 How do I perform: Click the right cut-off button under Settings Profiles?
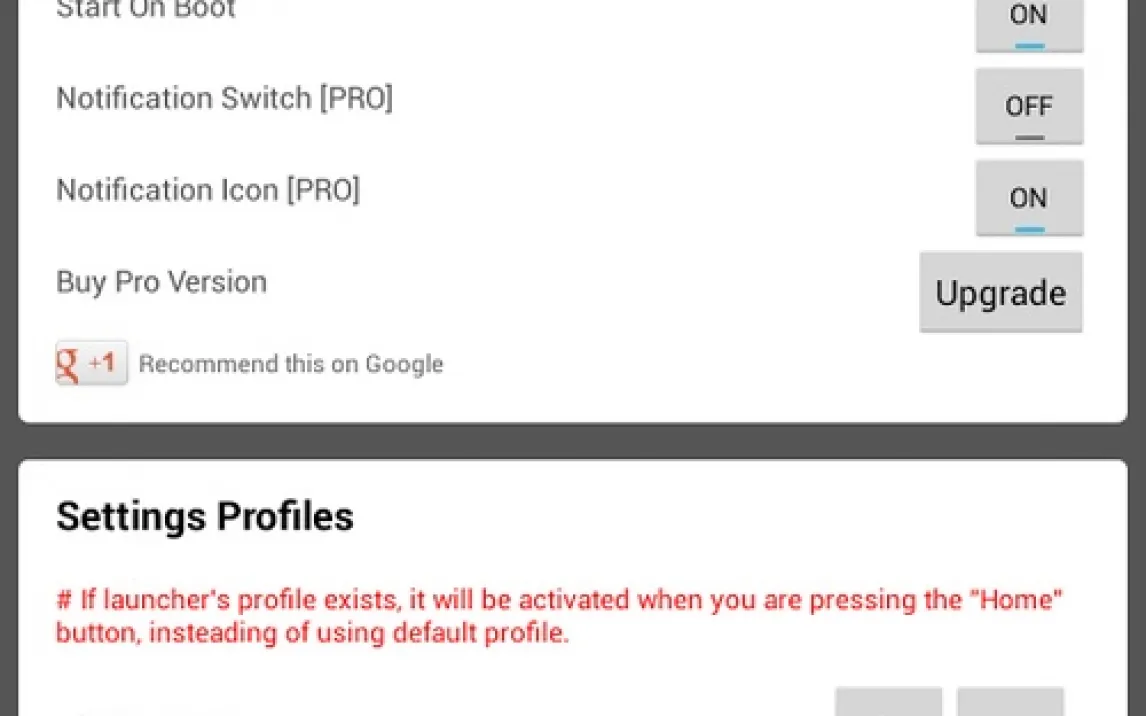pyautogui.click(x=1010, y=702)
